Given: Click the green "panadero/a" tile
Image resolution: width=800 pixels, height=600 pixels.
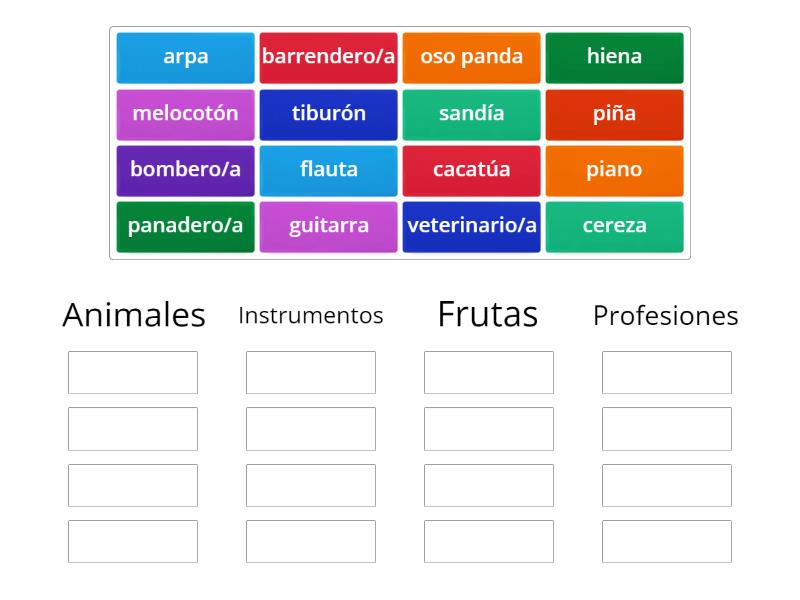Looking at the screenshot, I should pos(185,226).
